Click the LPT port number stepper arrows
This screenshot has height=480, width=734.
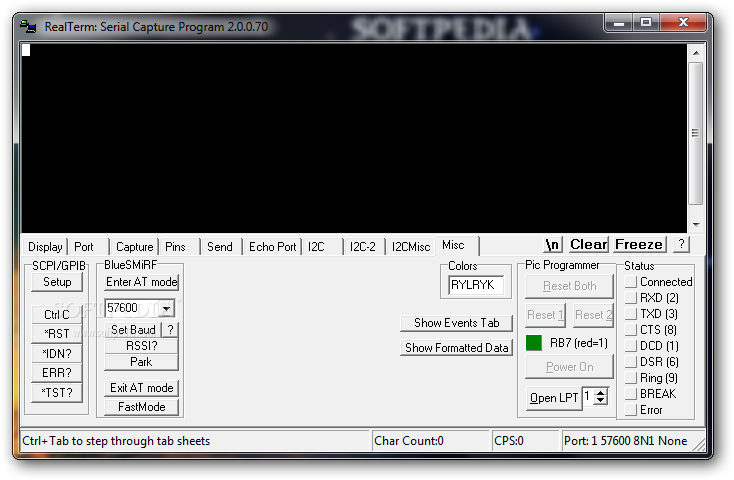601,397
